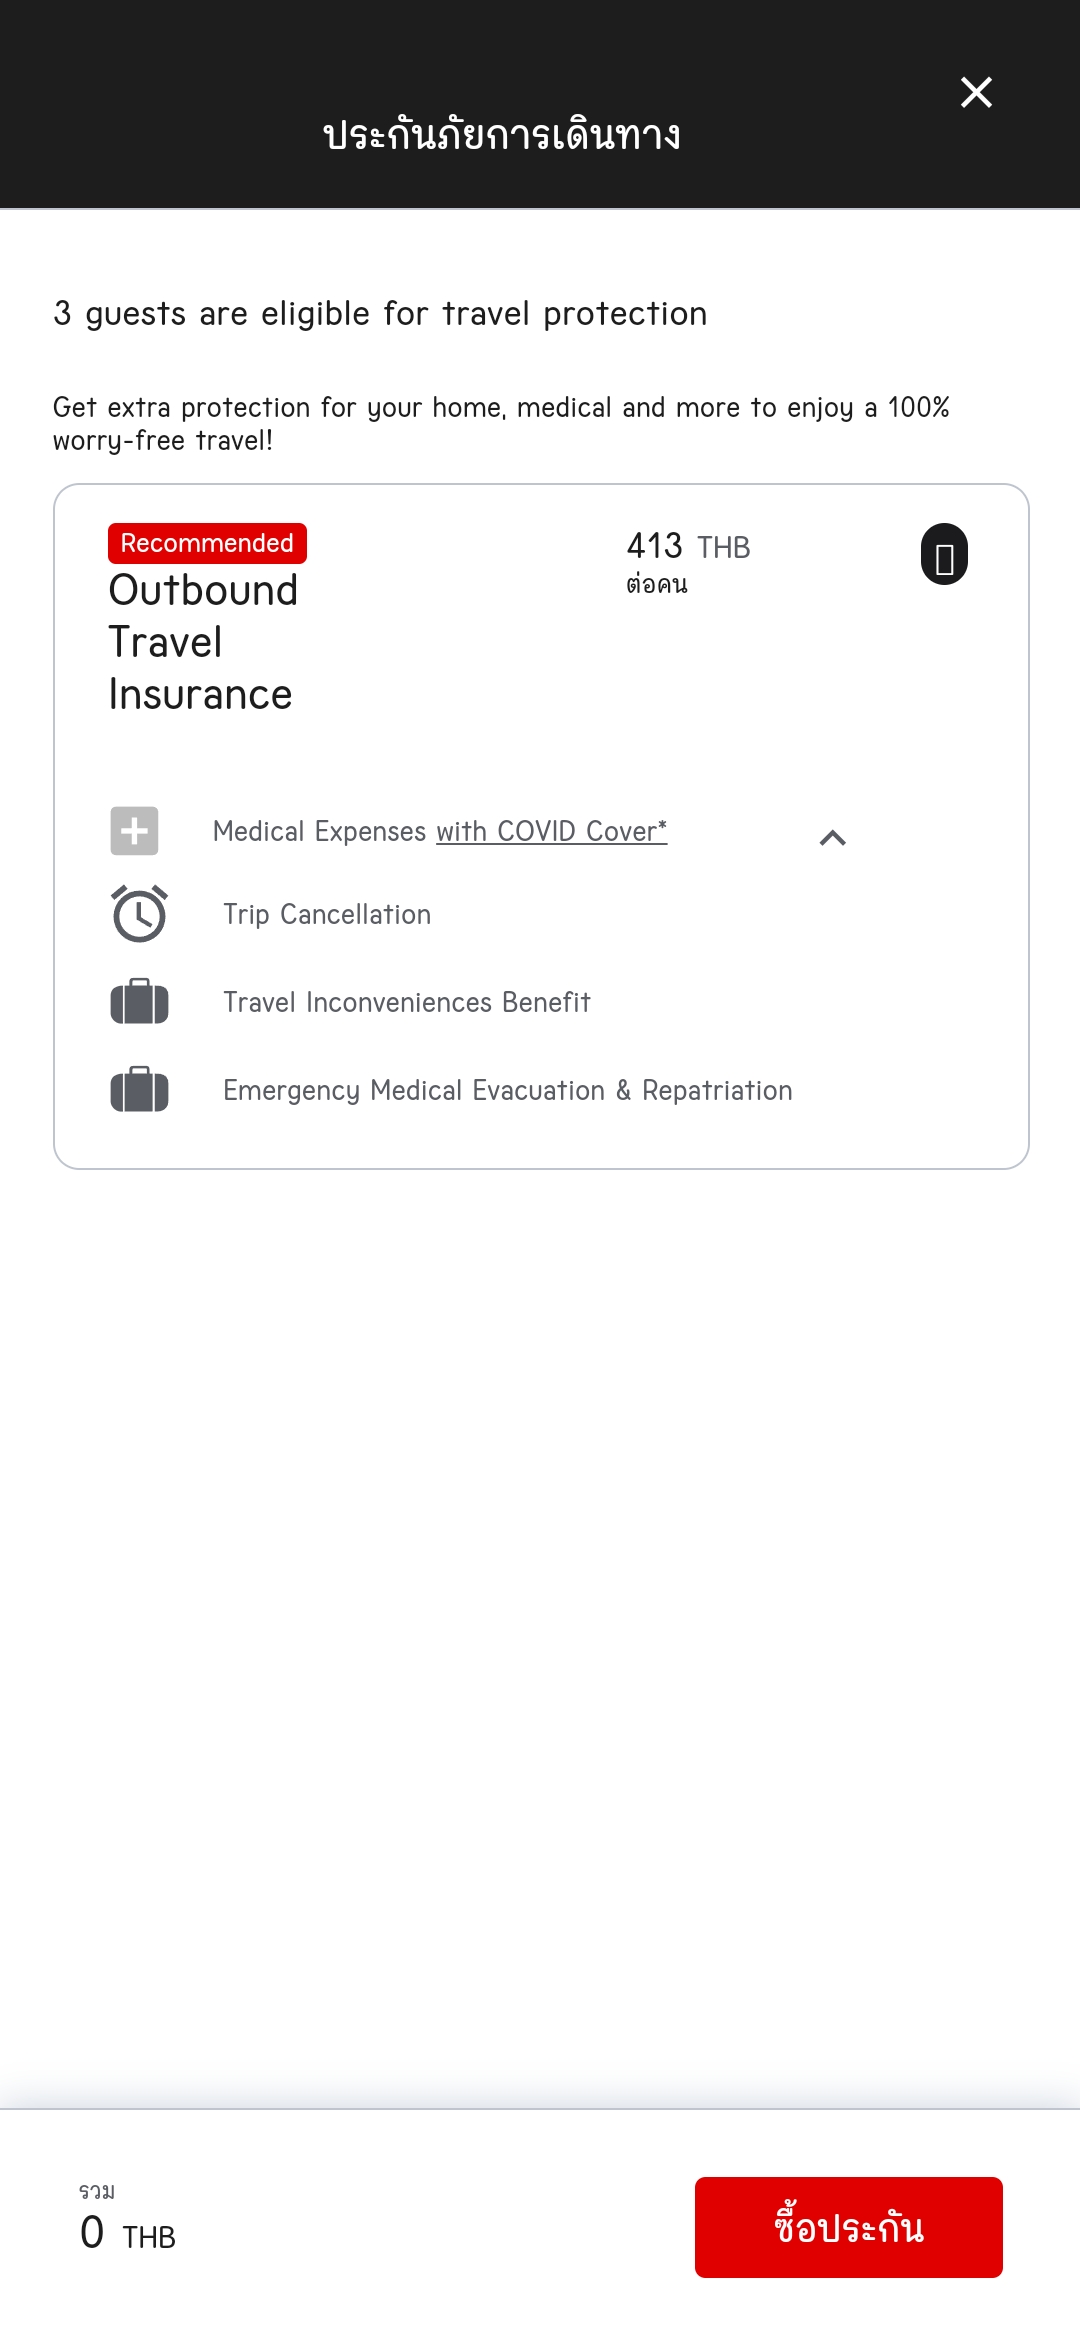1080x2325 pixels.
Task: Click the 'Get extra protection' description text
Action: coord(501,423)
